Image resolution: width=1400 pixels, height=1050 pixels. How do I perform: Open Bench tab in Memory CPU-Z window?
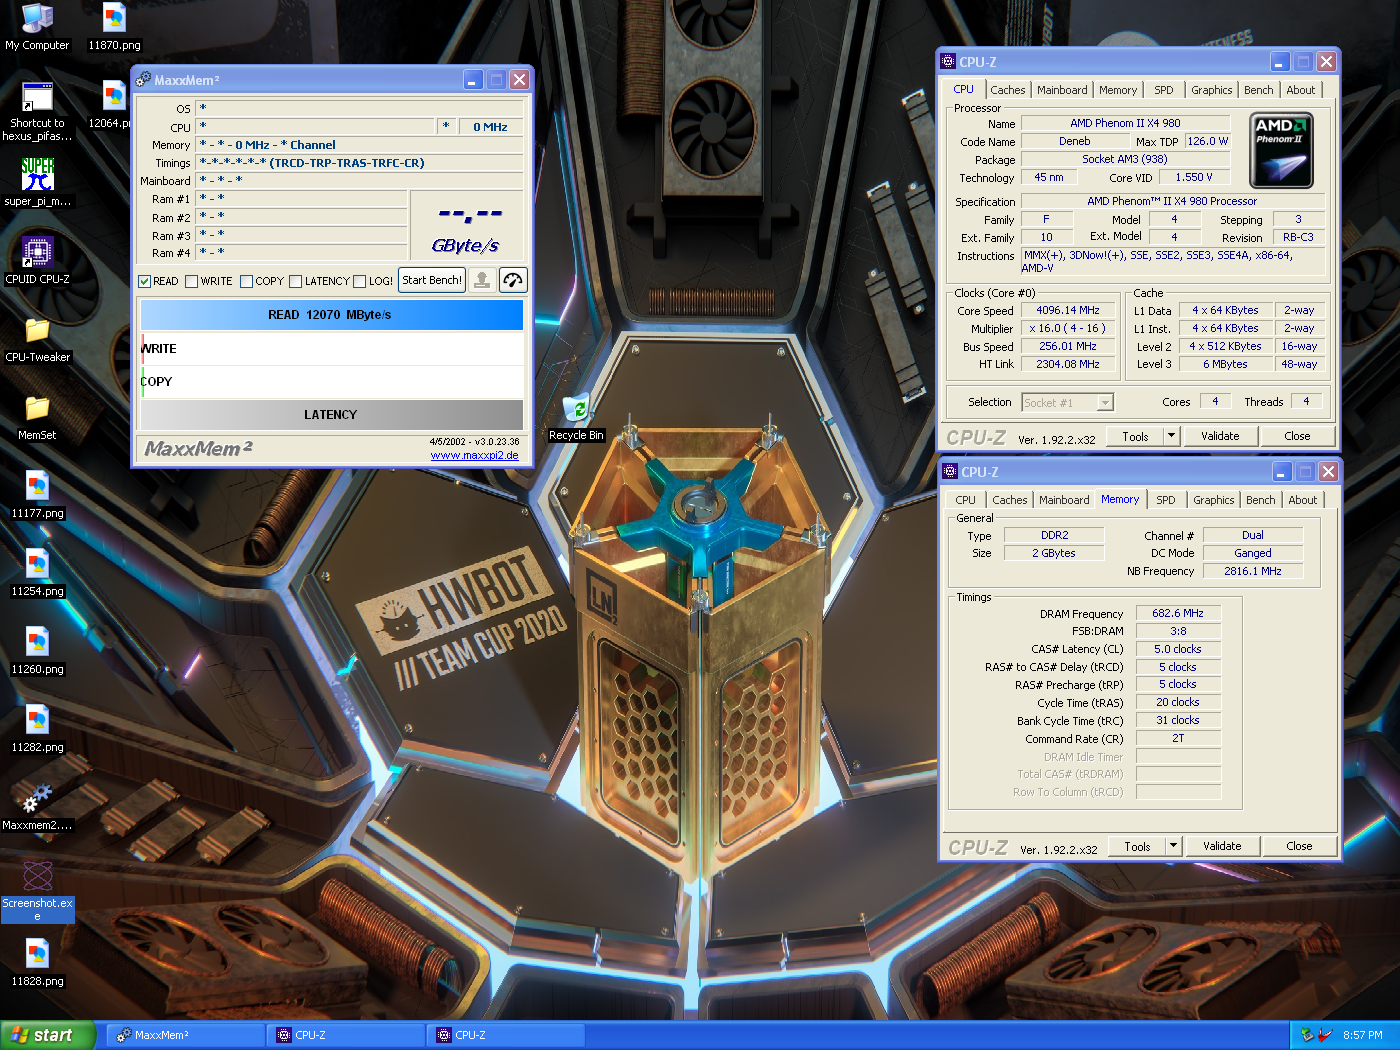(1261, 500)
